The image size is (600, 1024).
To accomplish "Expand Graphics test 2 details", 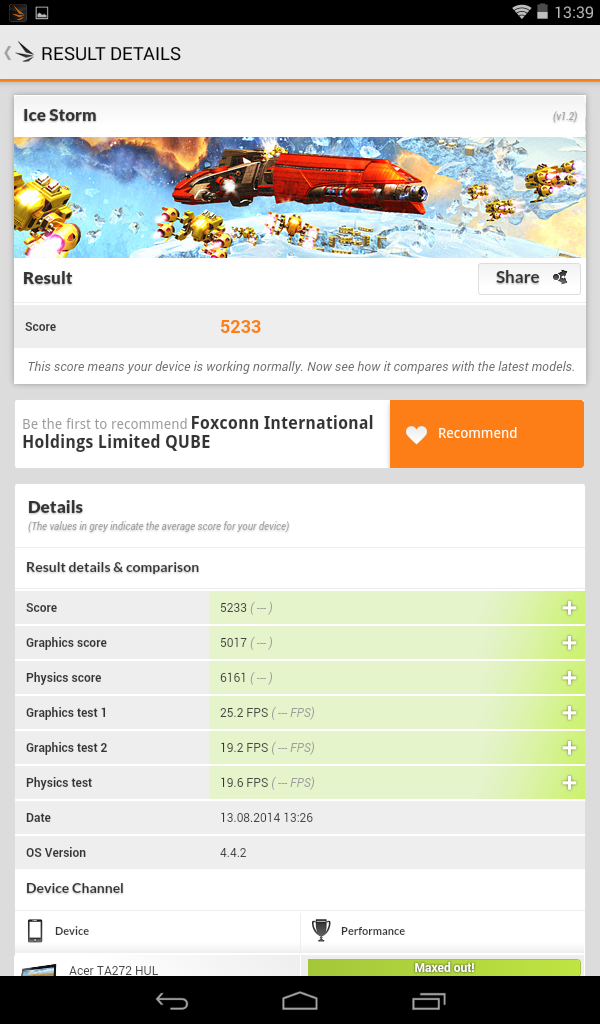I will (569, 748).
